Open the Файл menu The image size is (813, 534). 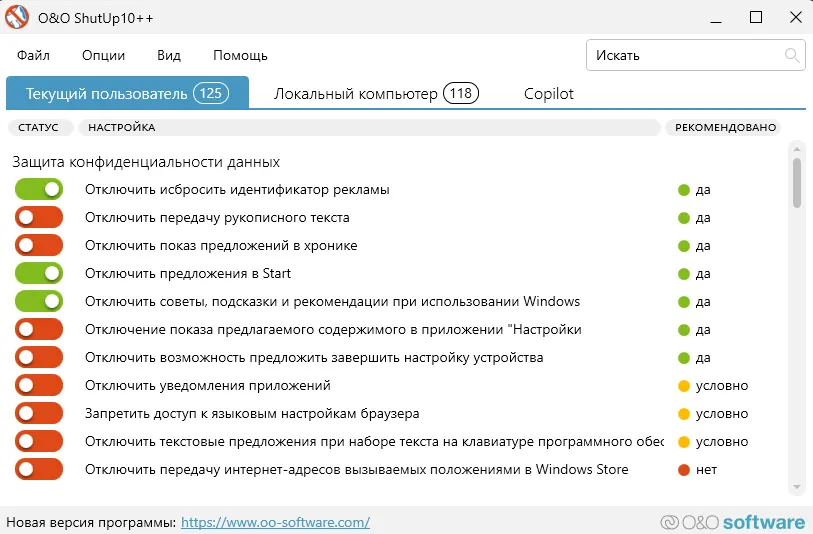(x=33, y=55)
